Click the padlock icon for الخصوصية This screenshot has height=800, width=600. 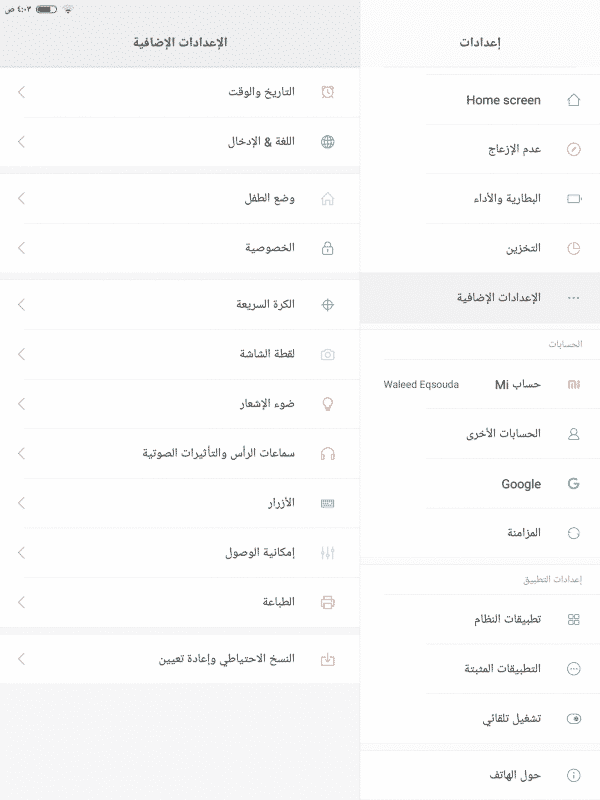click(328, 248)
